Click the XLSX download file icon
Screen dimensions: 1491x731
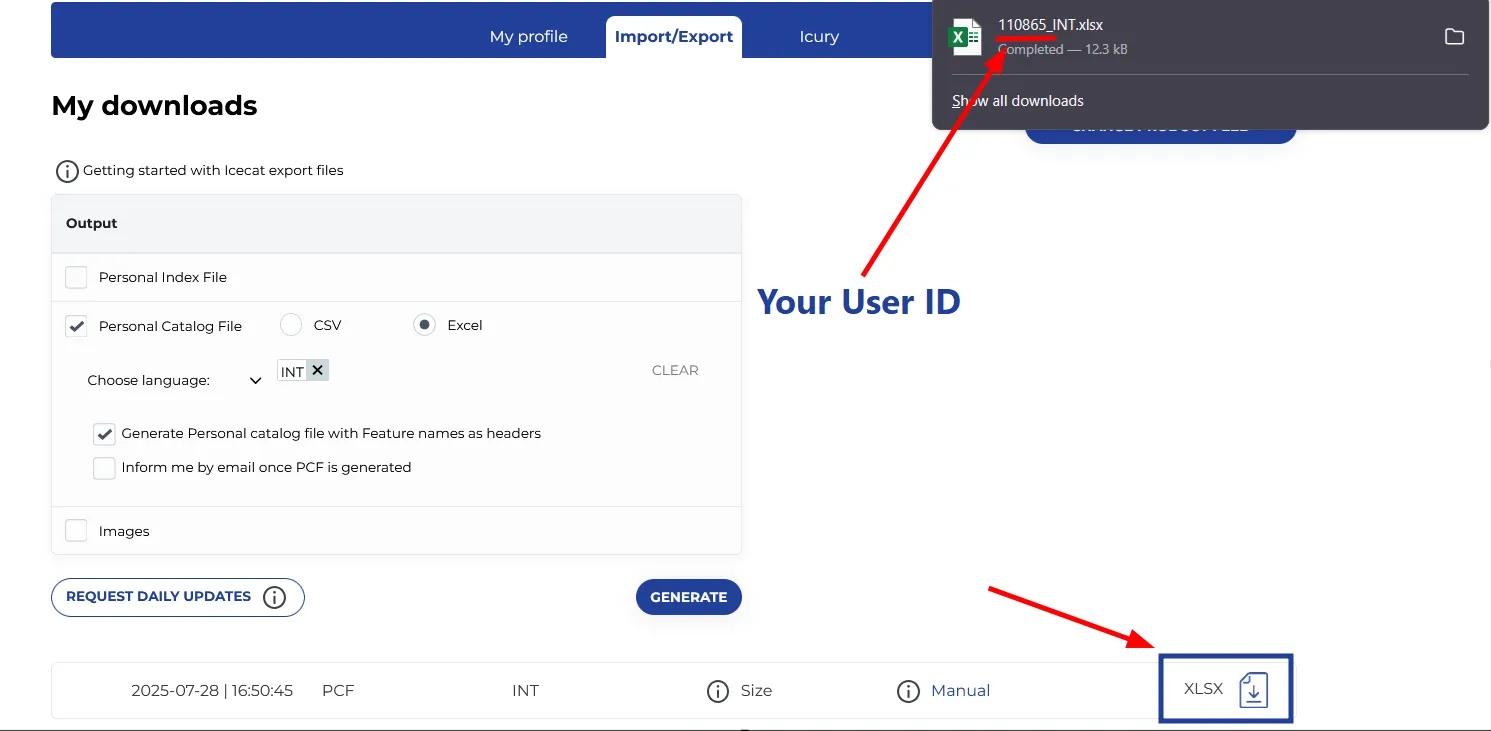pyautogui.click(x=1253, y=690)
